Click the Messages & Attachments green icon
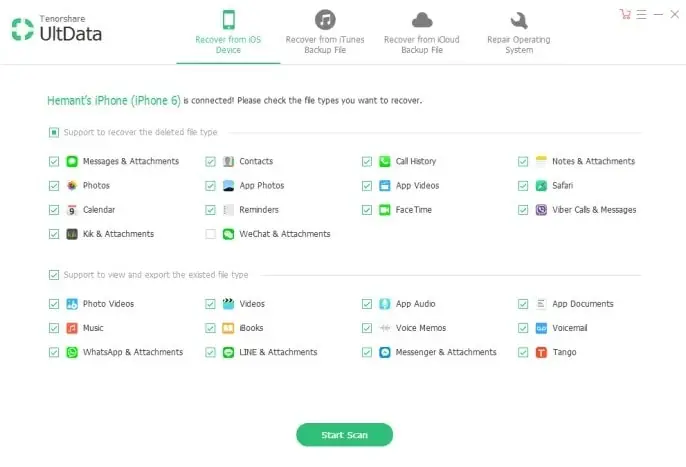 tap(72, 162)
